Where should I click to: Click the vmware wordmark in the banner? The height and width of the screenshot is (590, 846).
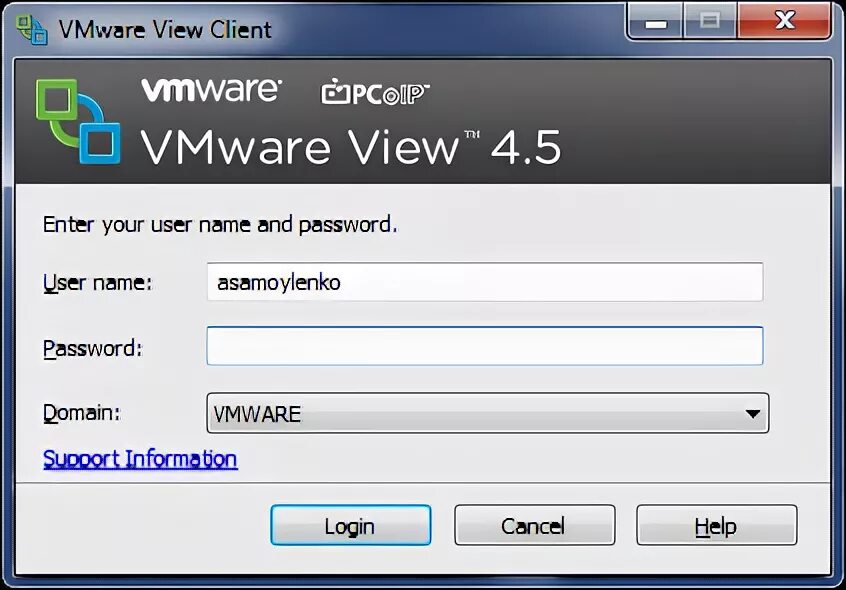[211, 90]
